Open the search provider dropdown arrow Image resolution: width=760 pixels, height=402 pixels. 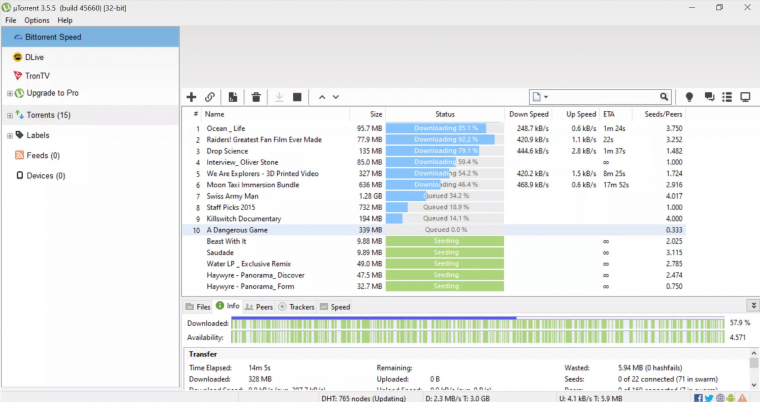(x=546, y=97)
